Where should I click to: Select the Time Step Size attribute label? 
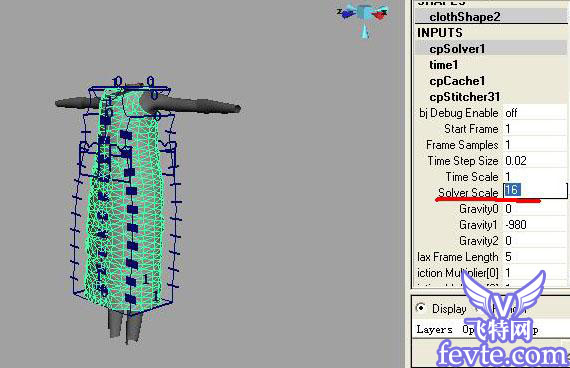pyautogui.click(x=463, y=161)
